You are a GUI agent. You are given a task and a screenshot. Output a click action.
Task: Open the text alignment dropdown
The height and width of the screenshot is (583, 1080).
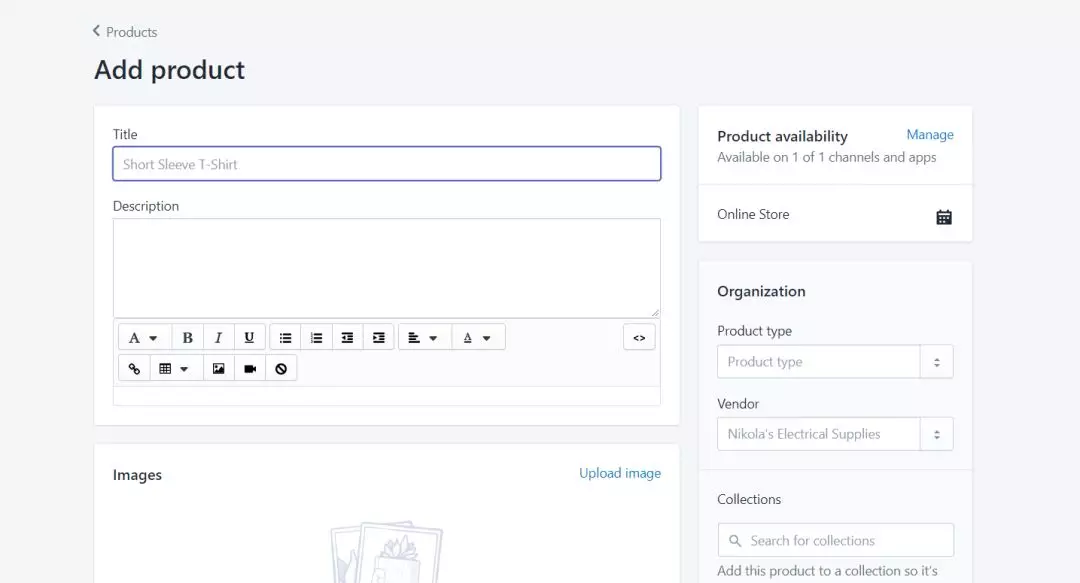[424, 337]
